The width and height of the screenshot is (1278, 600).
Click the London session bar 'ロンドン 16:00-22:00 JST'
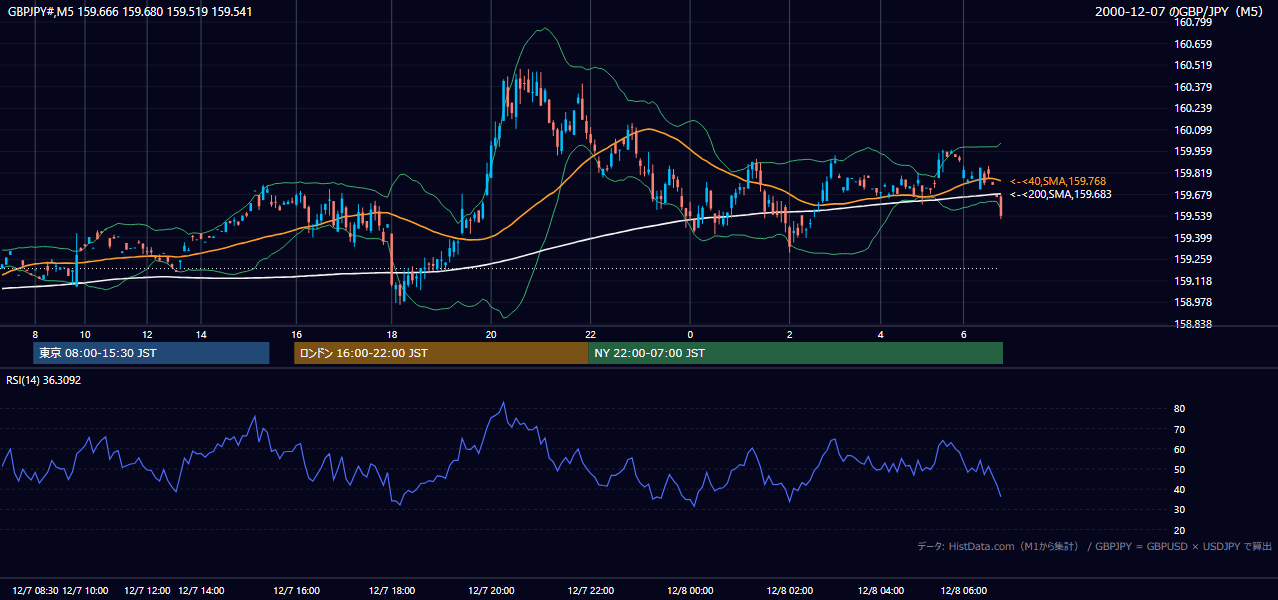441,353
